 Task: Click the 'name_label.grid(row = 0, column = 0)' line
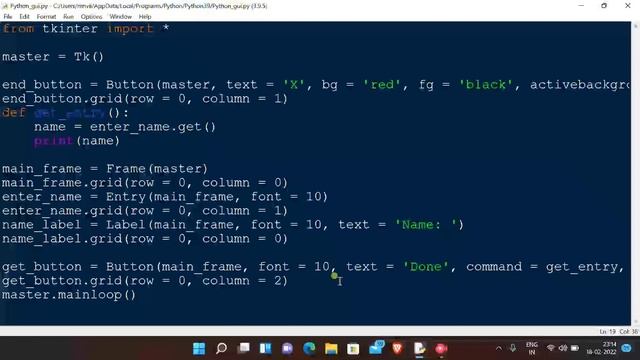tap(145, 239)
